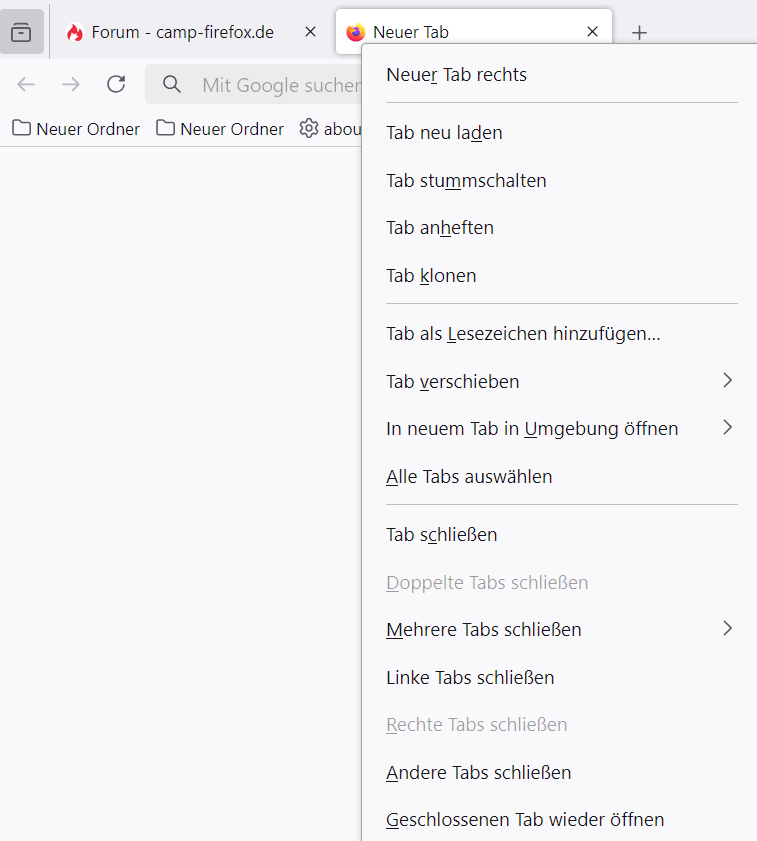Expand the Mehrere Tabs schließen submenu
The height and width of the screenshot is (841, 757).
pos(560,630)
